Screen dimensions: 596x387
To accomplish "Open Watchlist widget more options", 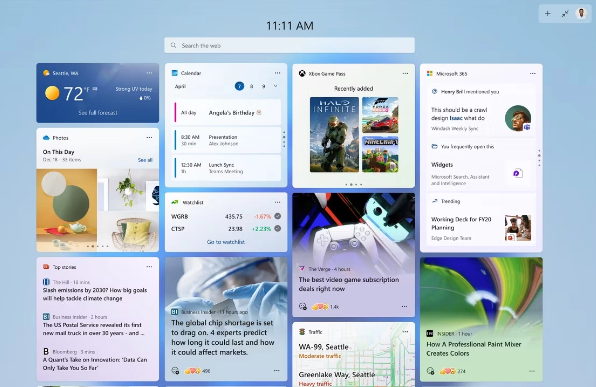I will pyautogui.click(x=277, y=203).
